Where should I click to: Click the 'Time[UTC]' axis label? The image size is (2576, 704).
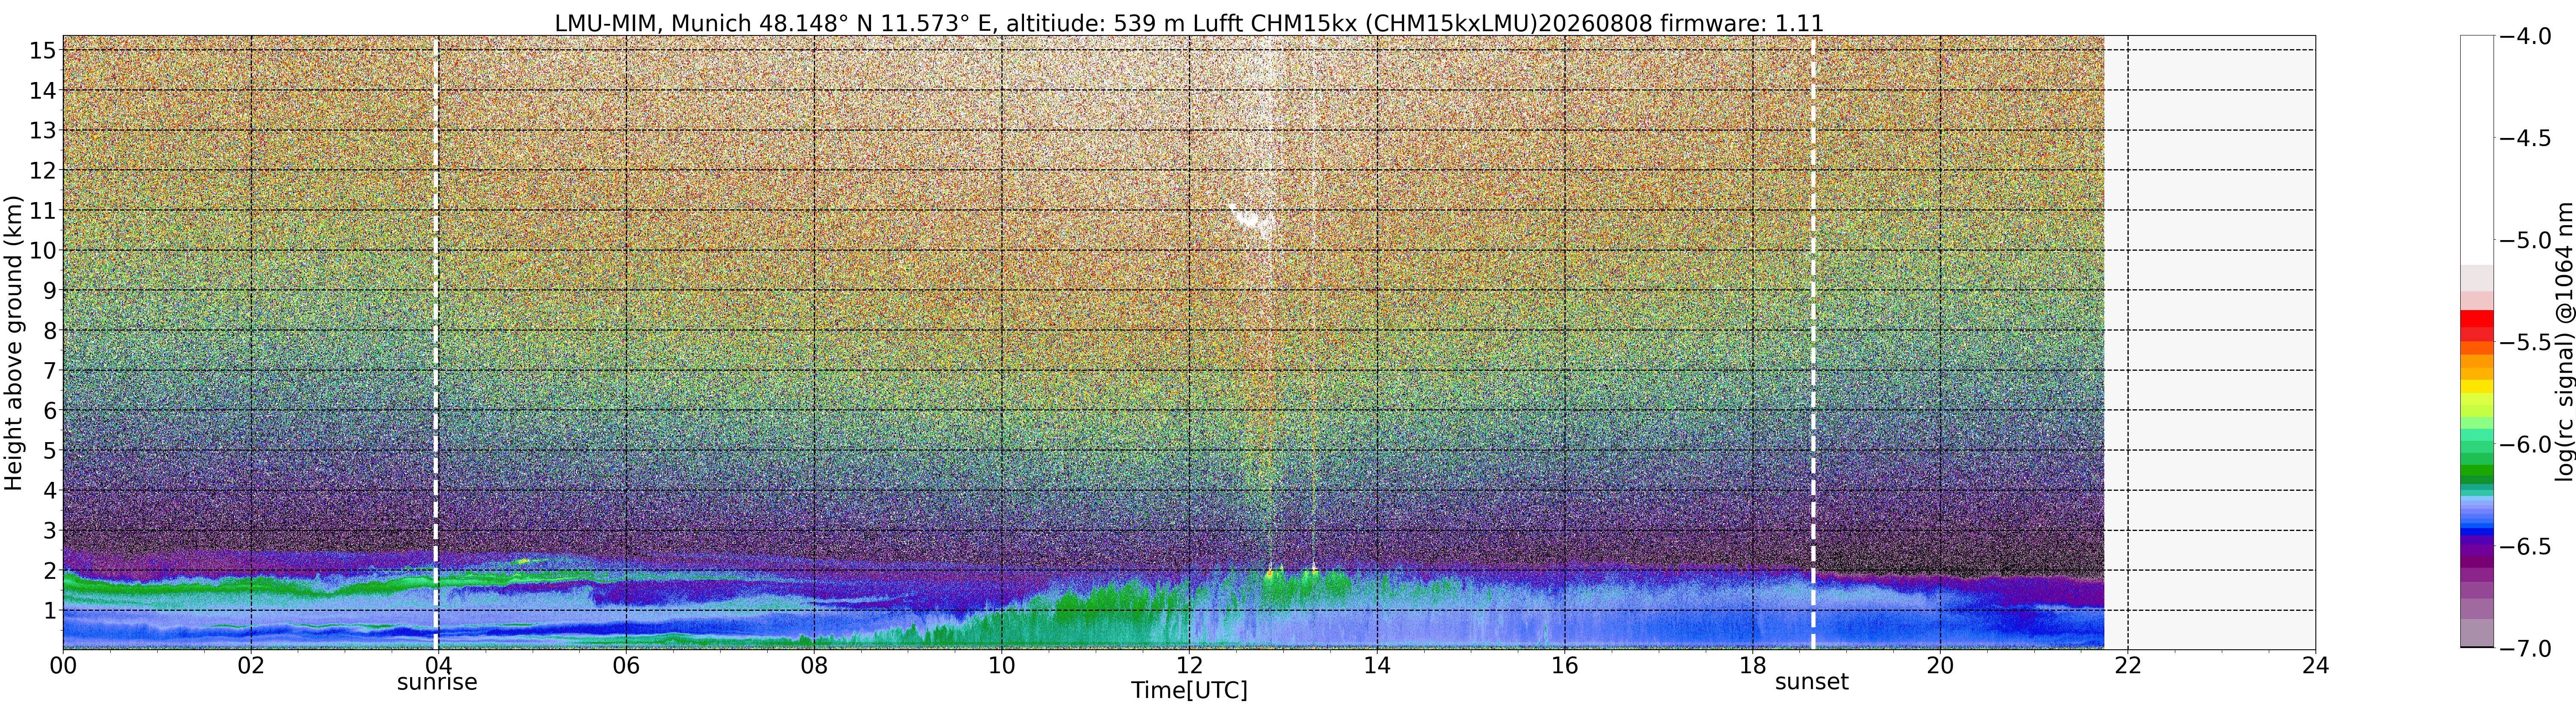point(1189,690)
